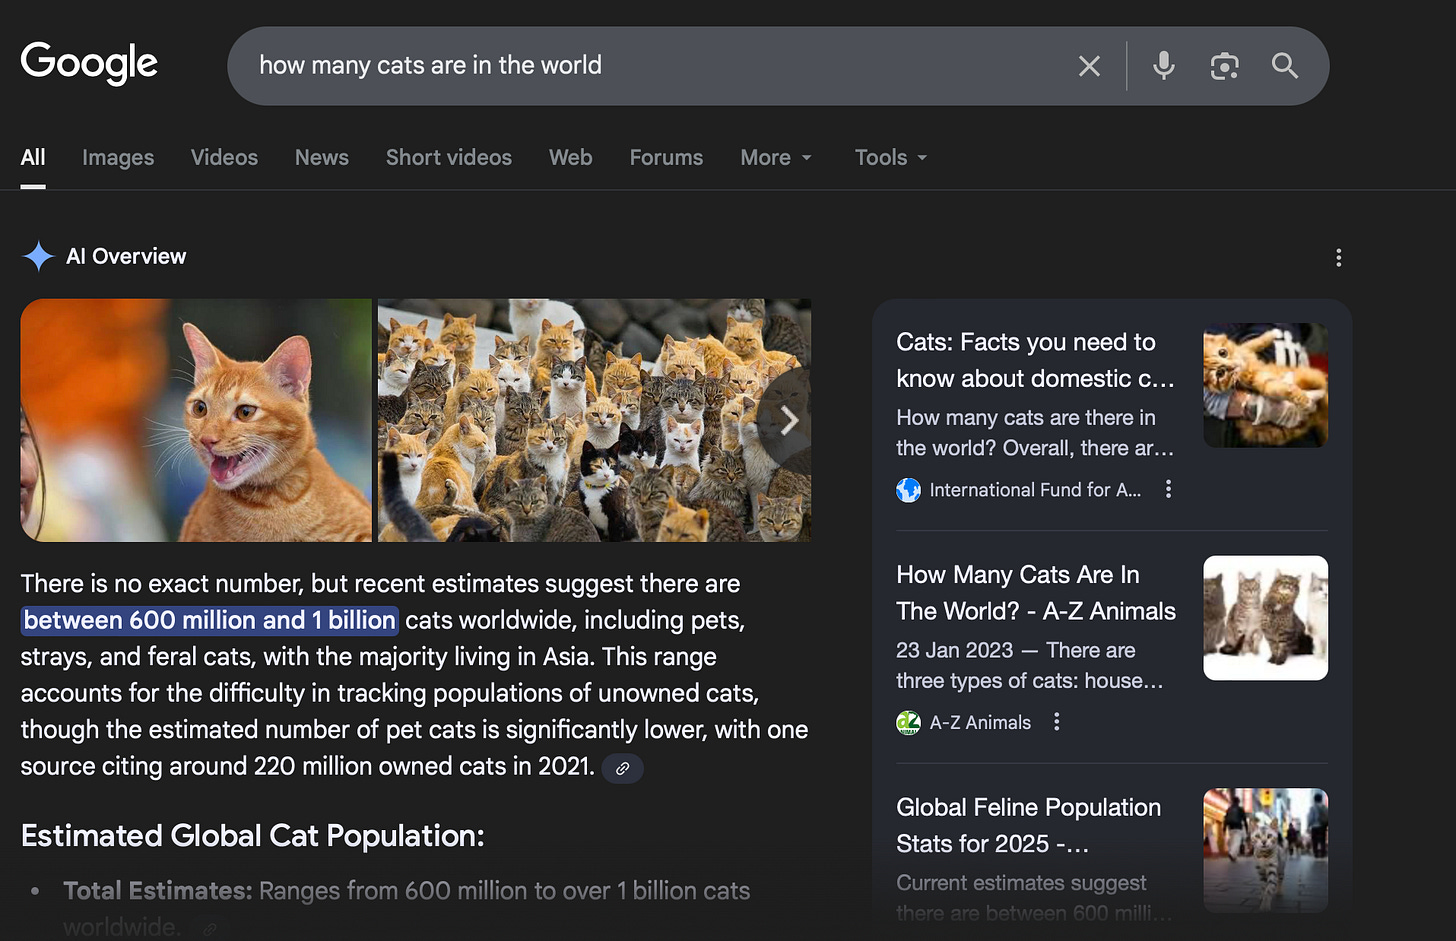1456x941 pixels.
Task: Click the A-Z Animals favicon
Action: pyautogui.click(x=908, y=722)
